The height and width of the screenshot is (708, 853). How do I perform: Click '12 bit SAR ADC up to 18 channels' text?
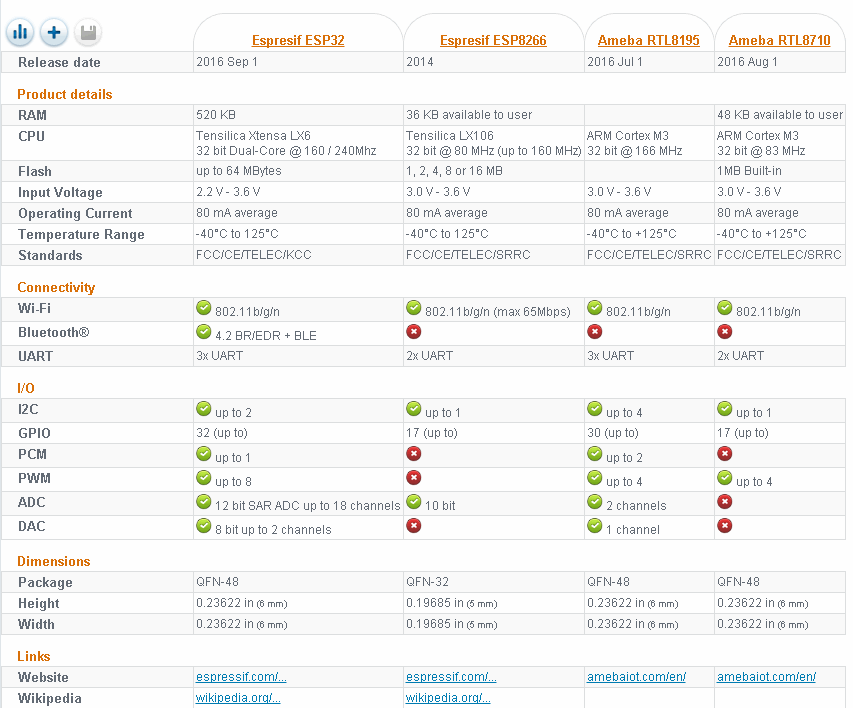307,506
